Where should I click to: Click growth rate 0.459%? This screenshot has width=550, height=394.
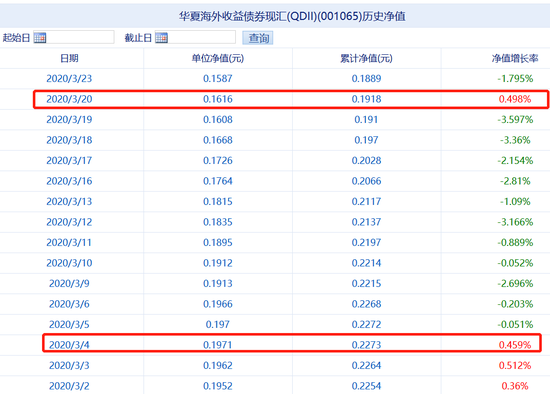click(x=515, y=345)
